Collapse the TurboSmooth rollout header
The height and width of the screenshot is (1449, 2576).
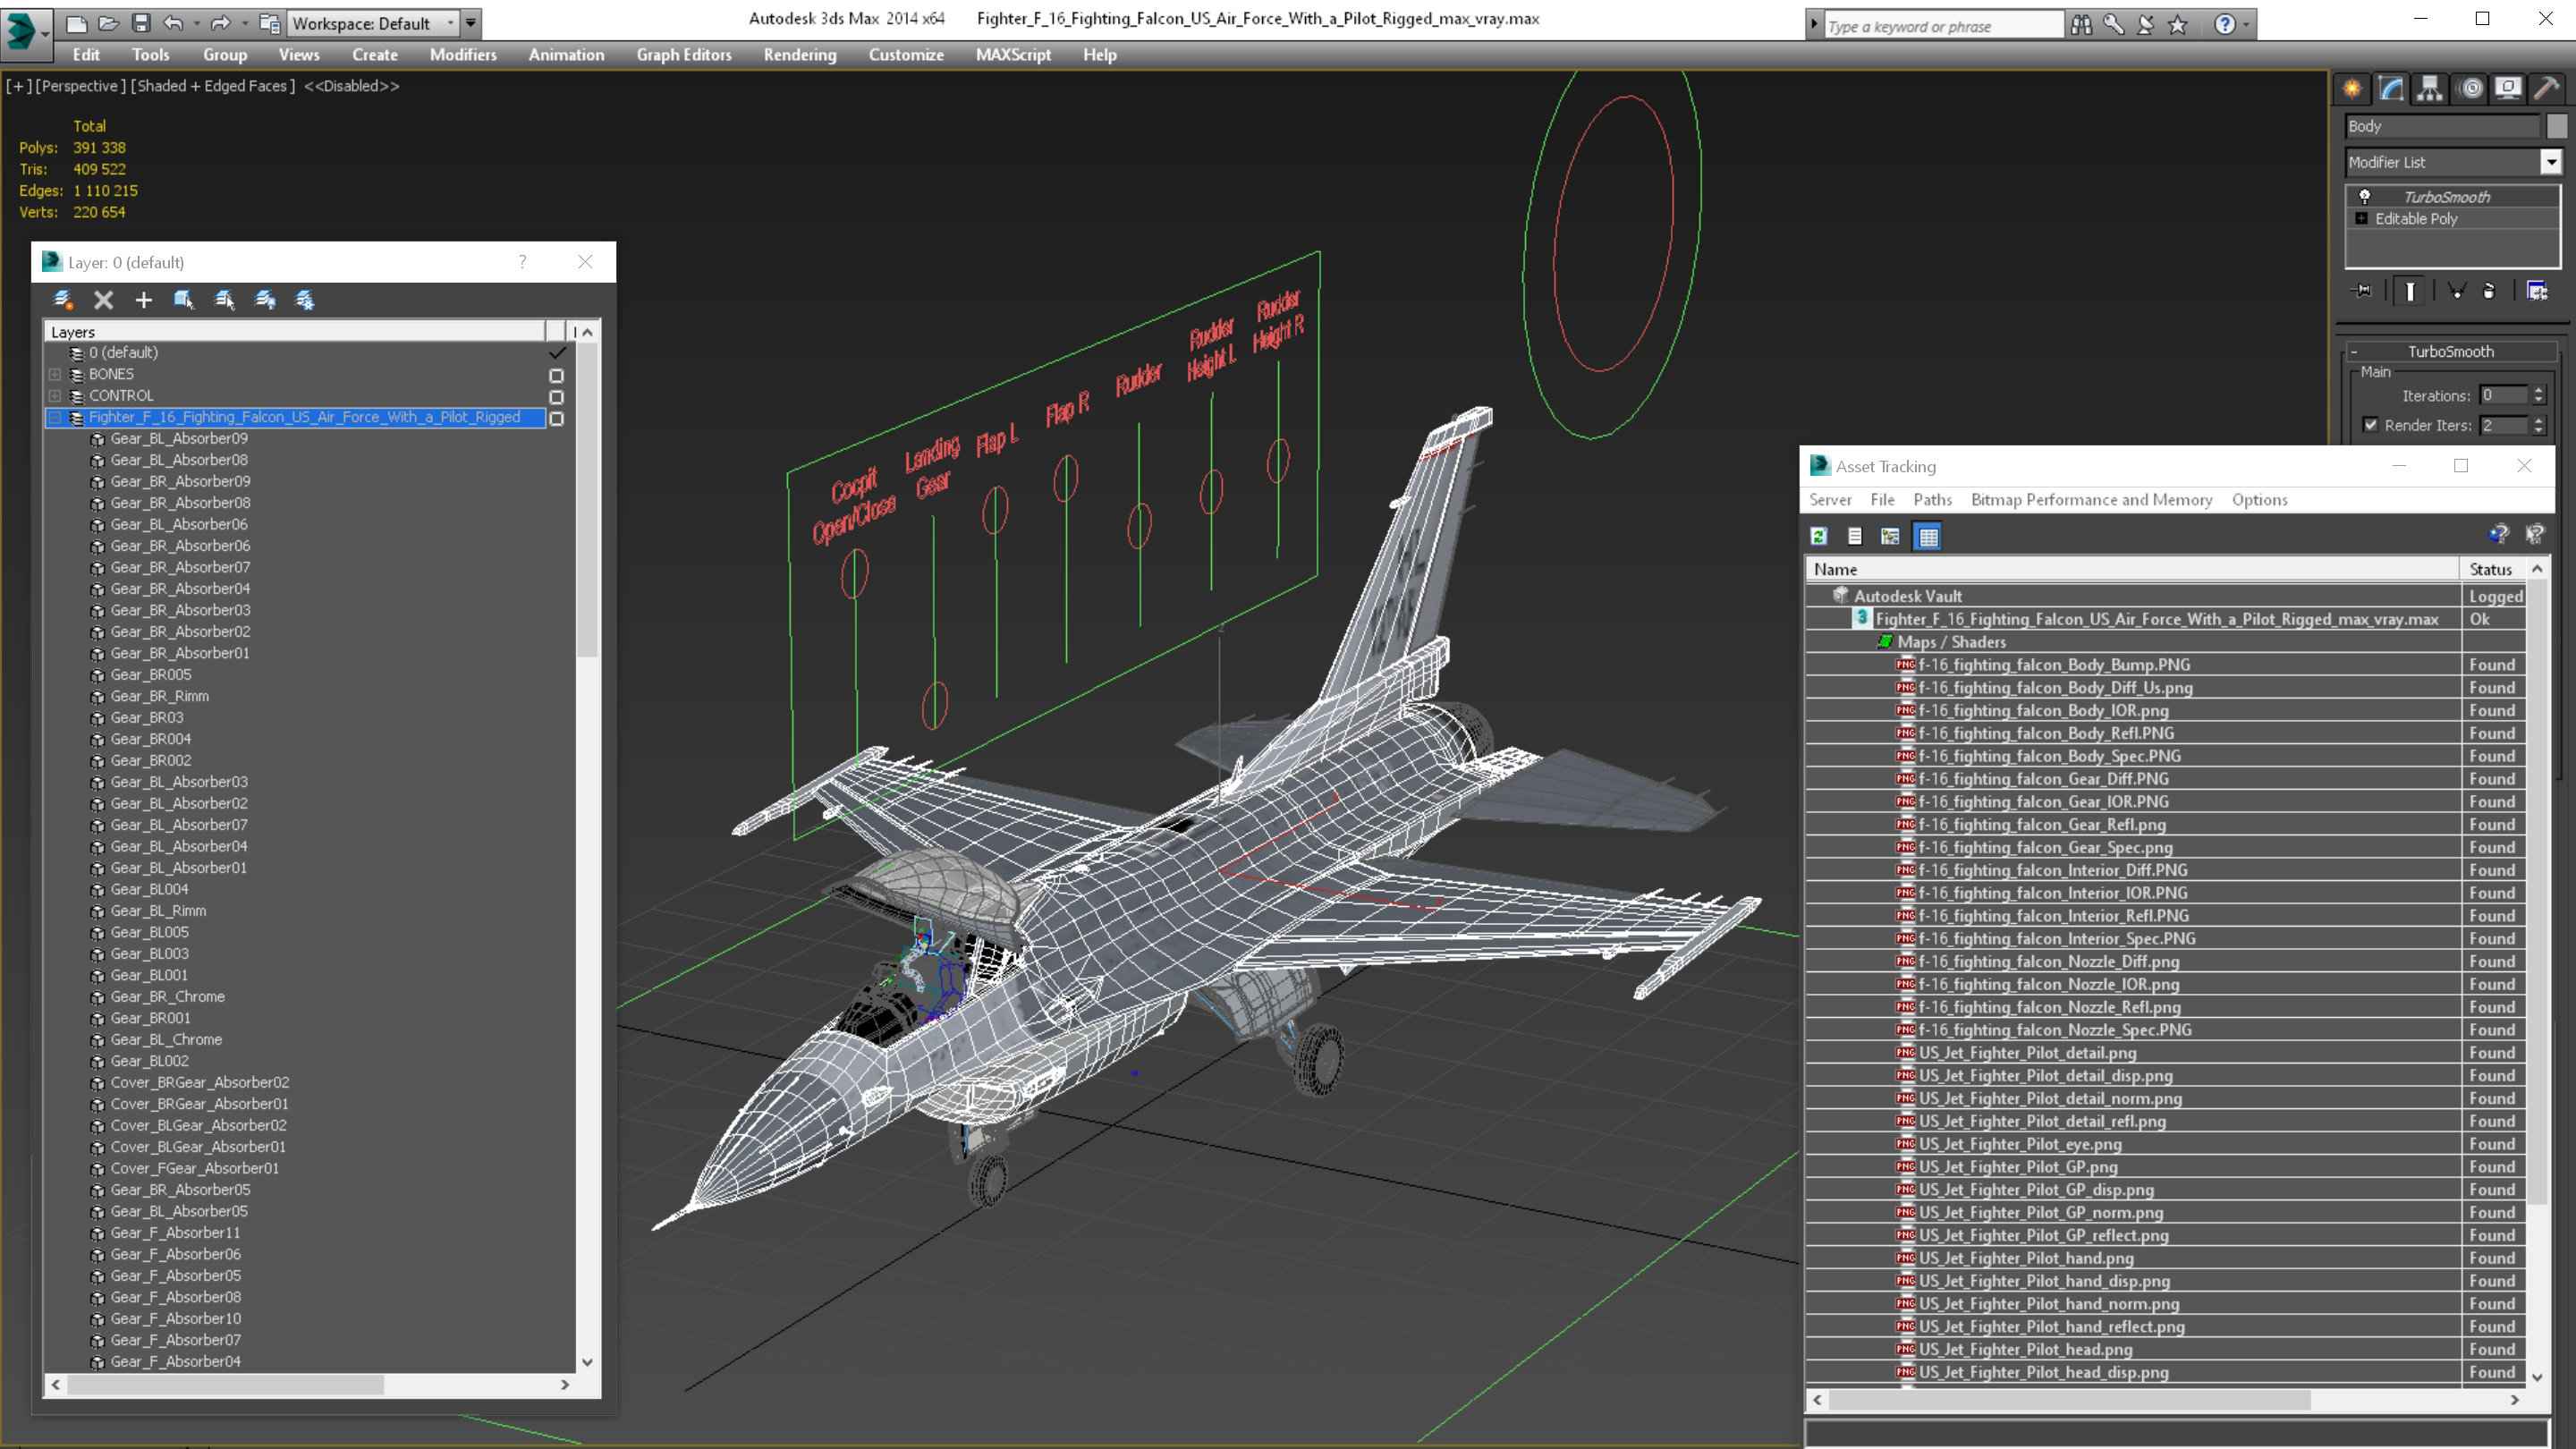[2450, 352]
